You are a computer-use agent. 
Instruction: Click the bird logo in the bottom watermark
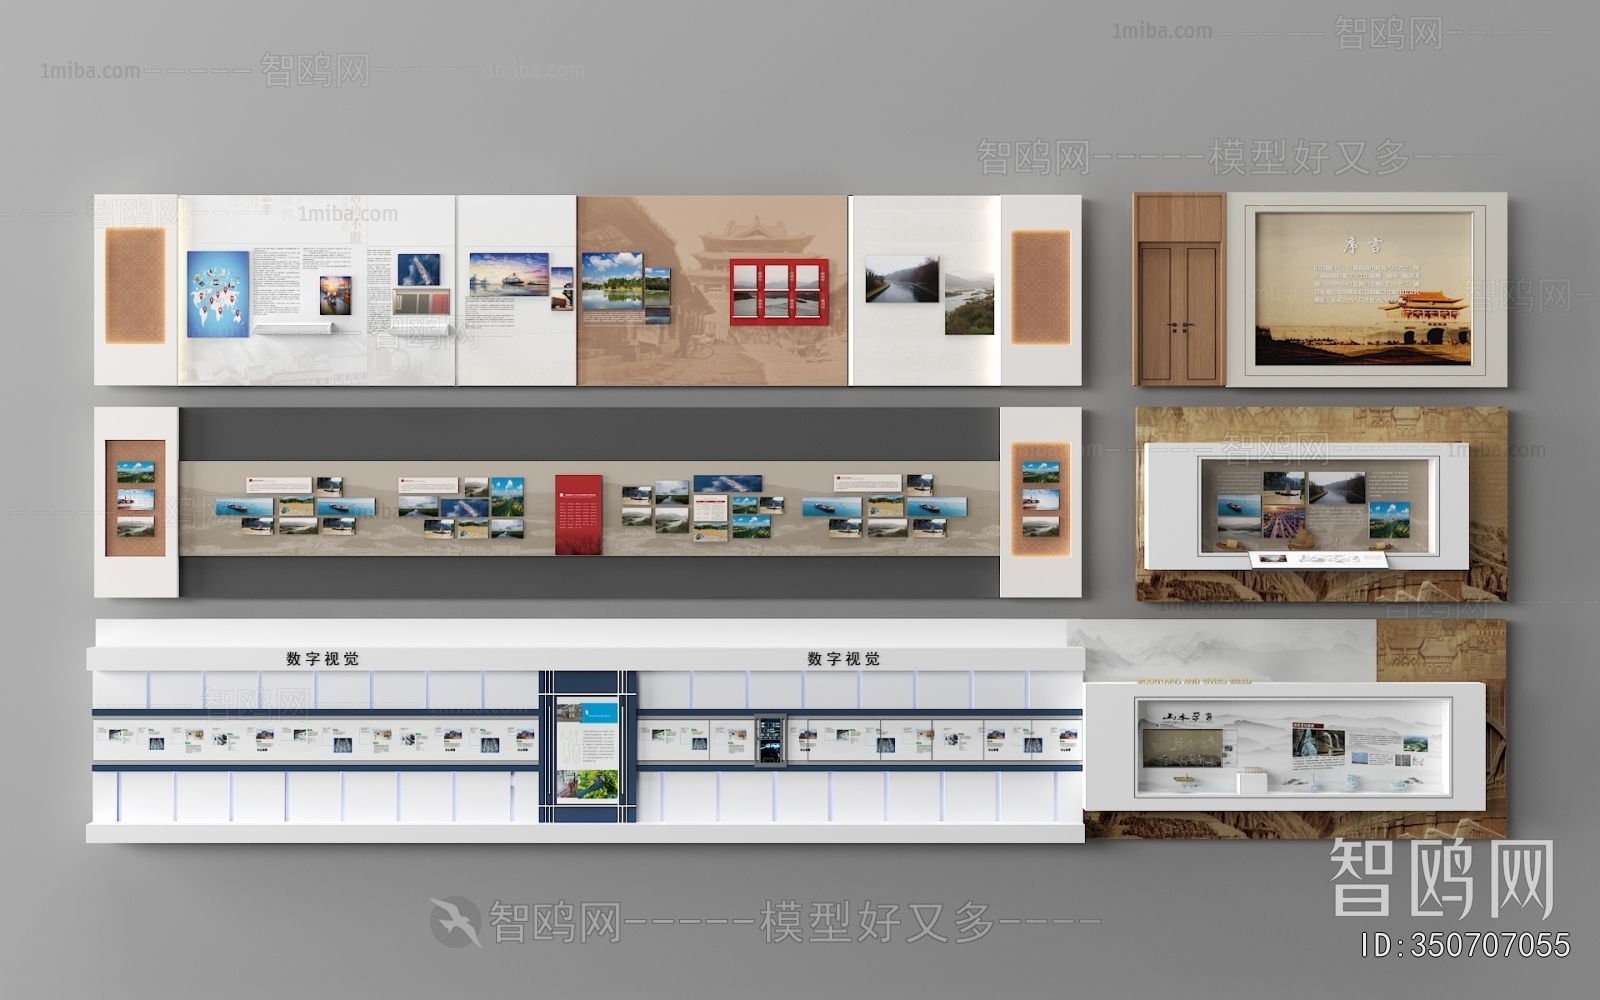pyautogui.click(x=455, y=921)
